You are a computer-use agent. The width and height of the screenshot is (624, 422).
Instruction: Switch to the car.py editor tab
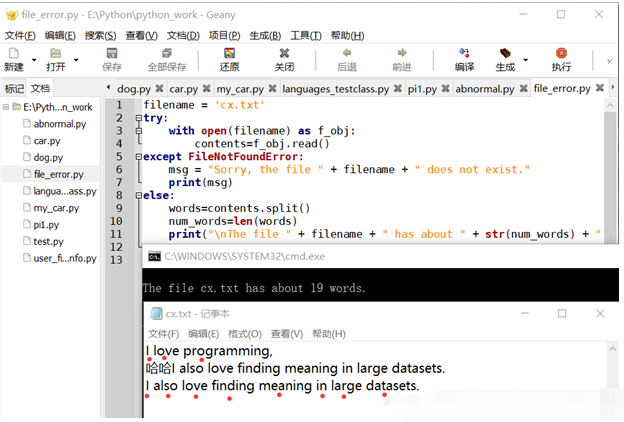coord(183,89)
